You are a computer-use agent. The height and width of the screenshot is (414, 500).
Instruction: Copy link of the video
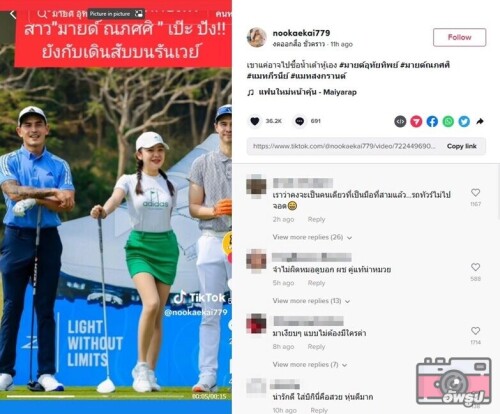point(462,146)
